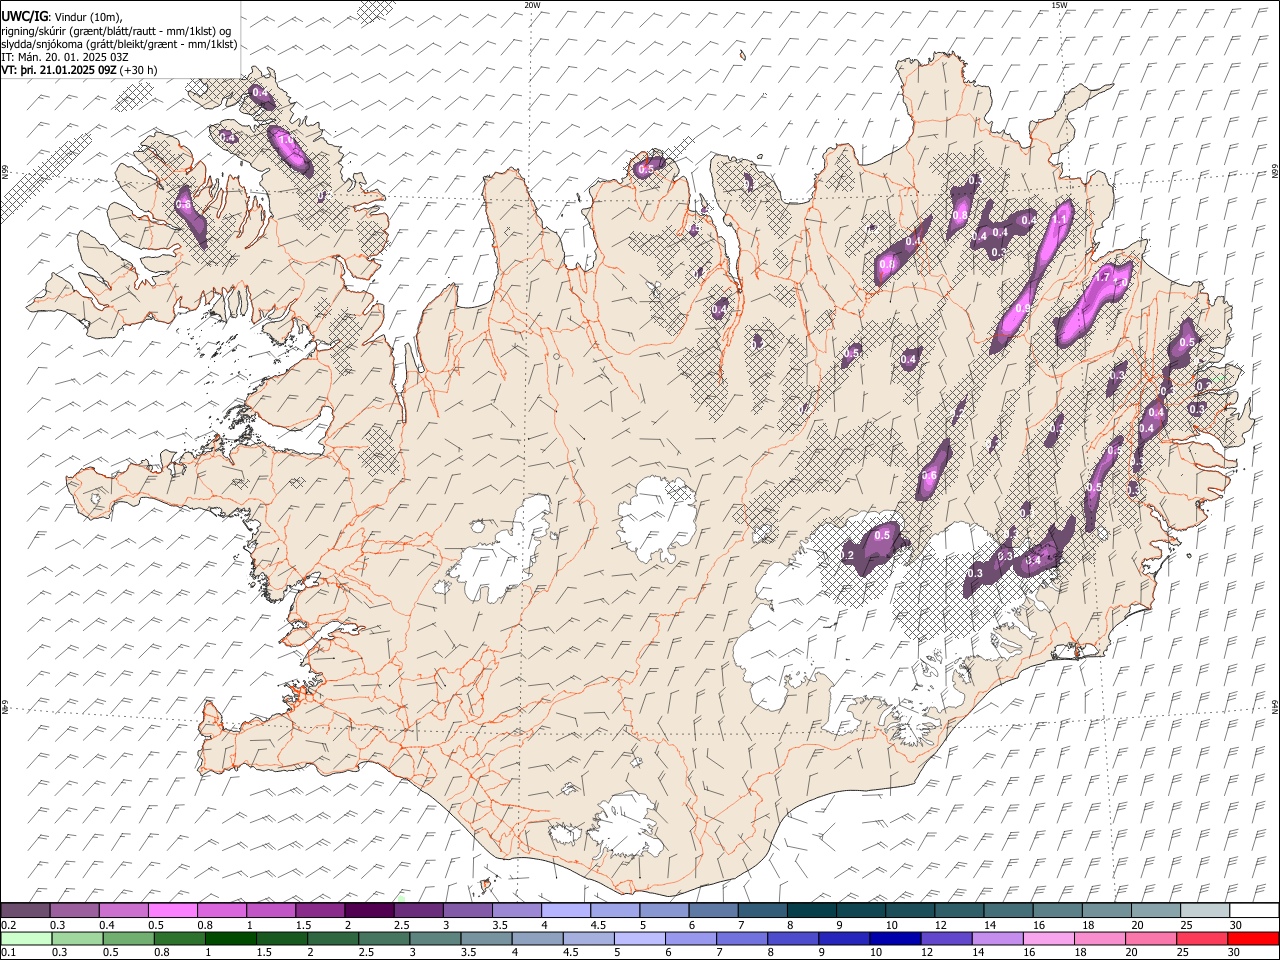The image size is (1280, 960).
Task: Select the rigning/skúrir legend description line
Action: 117,31
